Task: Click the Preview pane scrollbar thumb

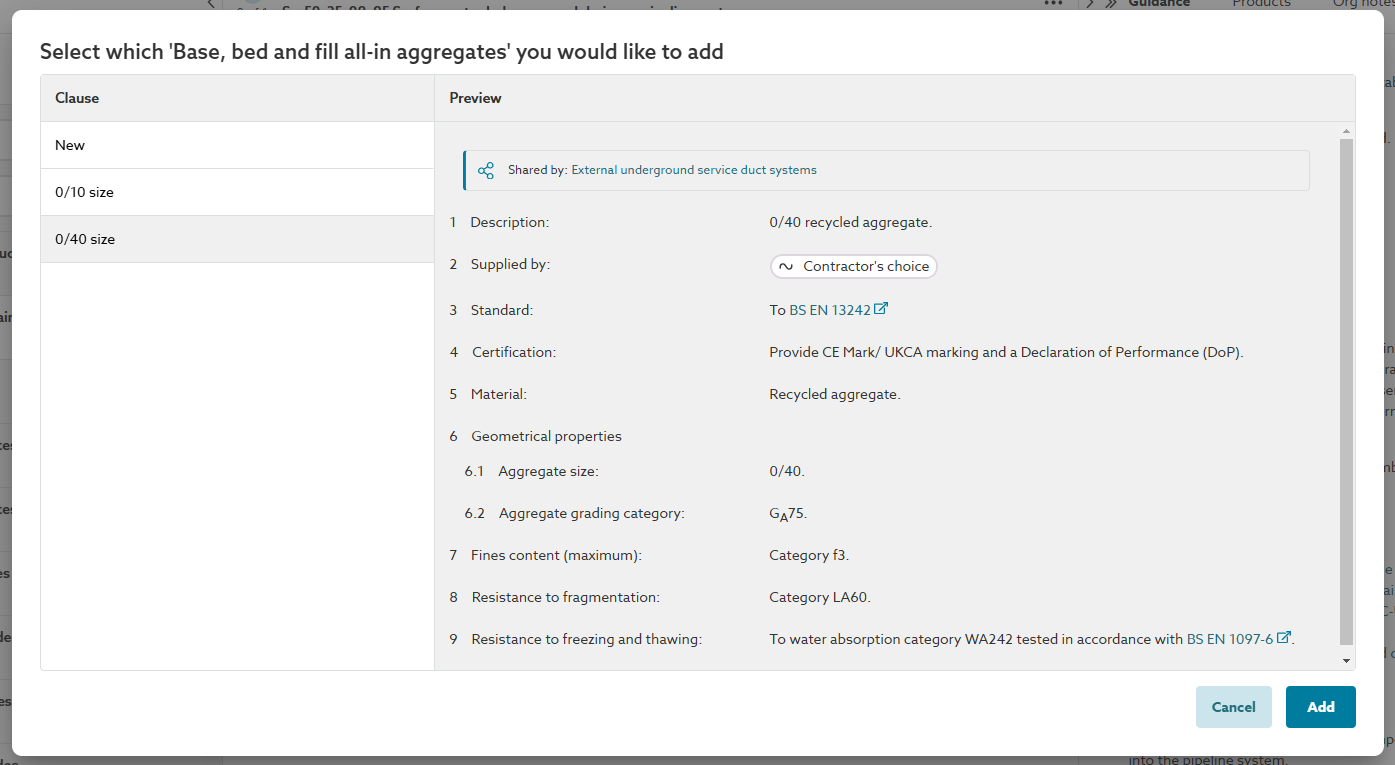Action: (1346, 390)
